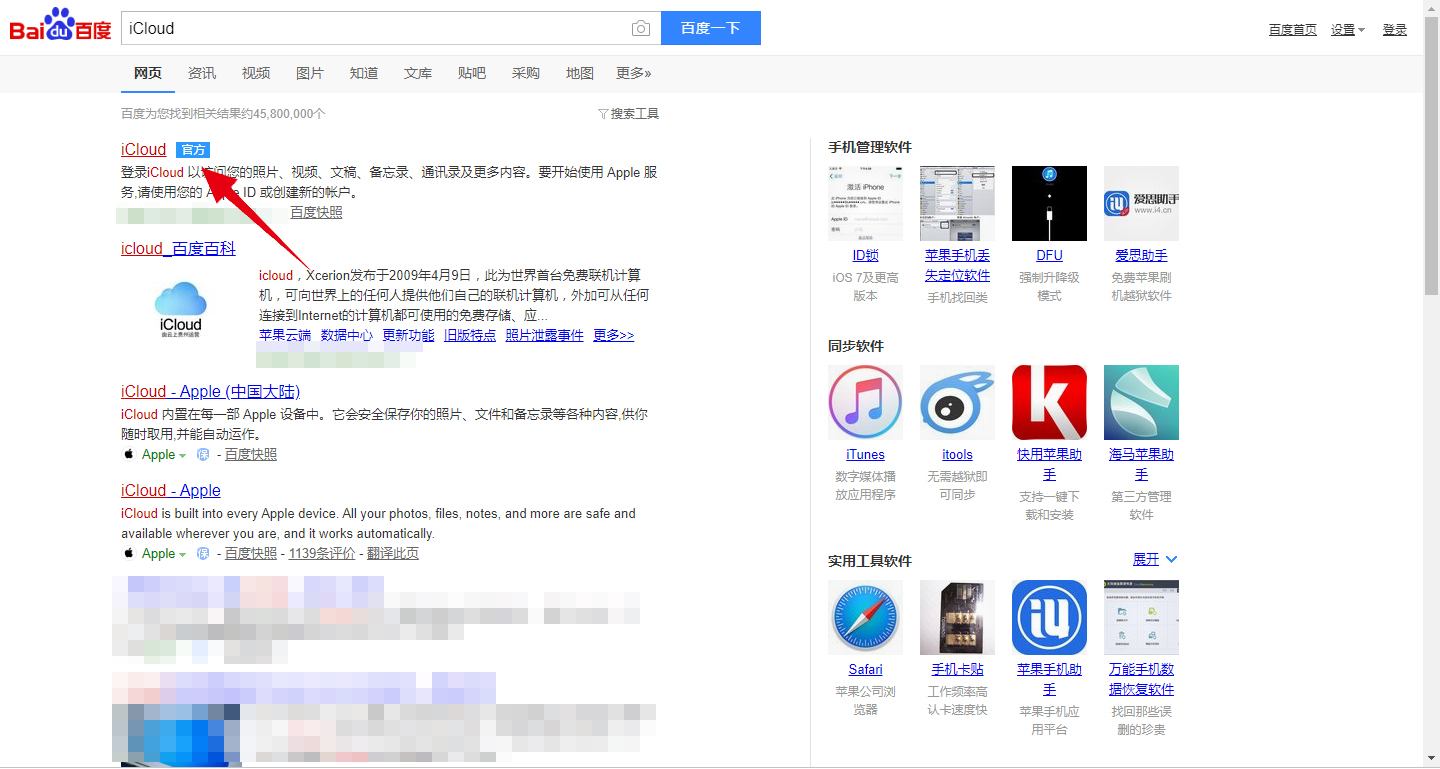Open the 快用苹果助手 red K icon

pos(1049,402)
